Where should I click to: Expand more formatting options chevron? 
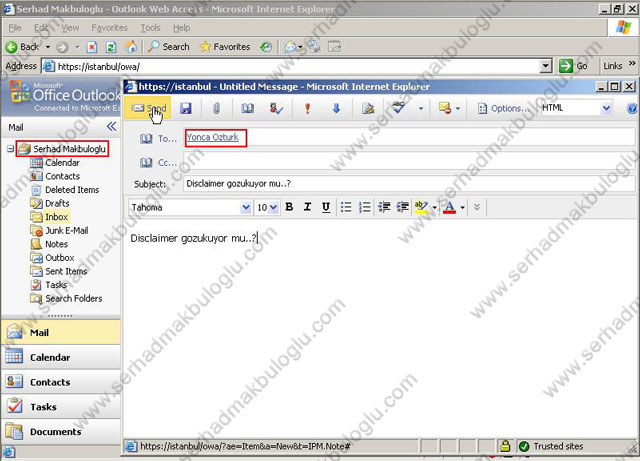click(x=477, y=207)
